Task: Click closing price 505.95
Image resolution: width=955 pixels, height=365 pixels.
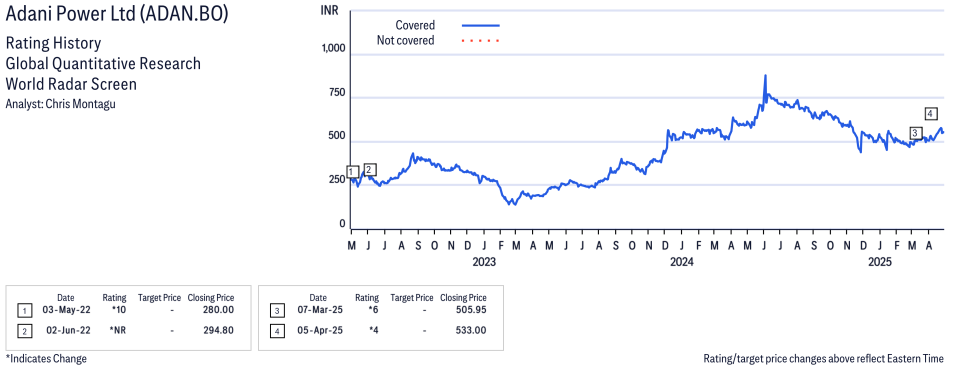Action: click(471, 311)
